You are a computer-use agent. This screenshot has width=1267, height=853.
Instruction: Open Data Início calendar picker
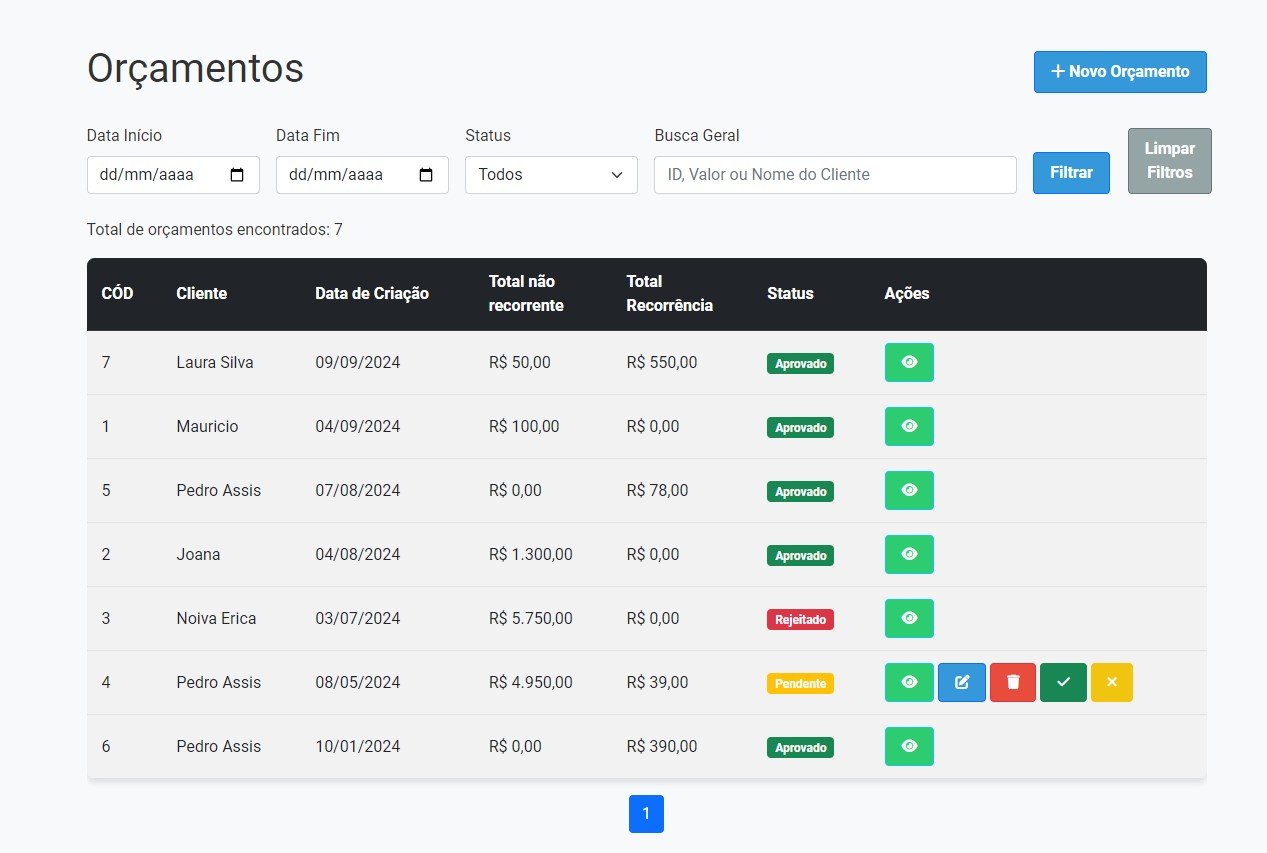[237, 175]
